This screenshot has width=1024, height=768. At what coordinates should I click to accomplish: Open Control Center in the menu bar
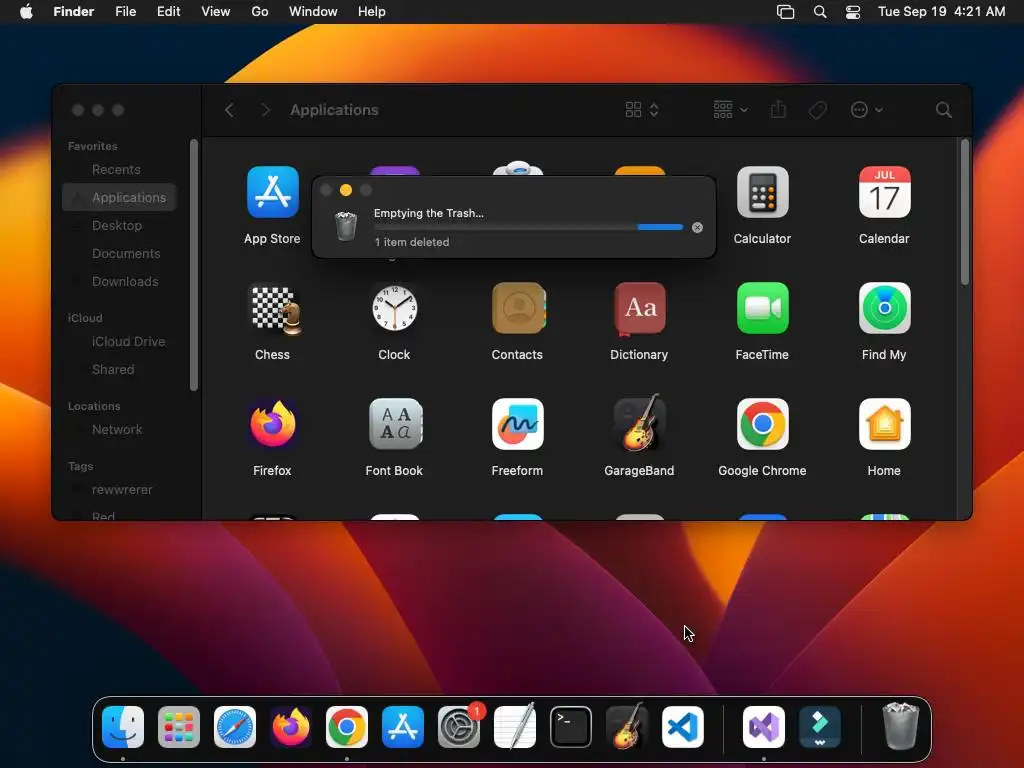[x=853, y=12]
